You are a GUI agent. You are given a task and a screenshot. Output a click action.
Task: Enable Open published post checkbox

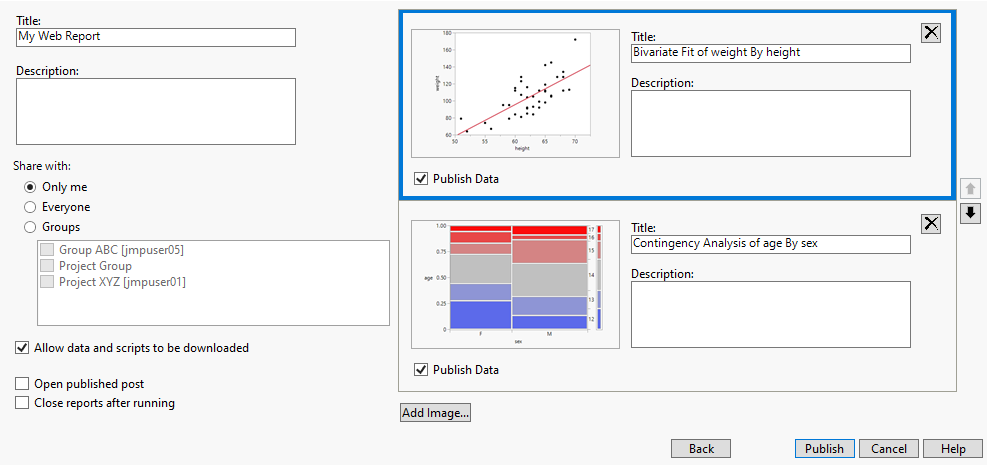coord(22,384)
